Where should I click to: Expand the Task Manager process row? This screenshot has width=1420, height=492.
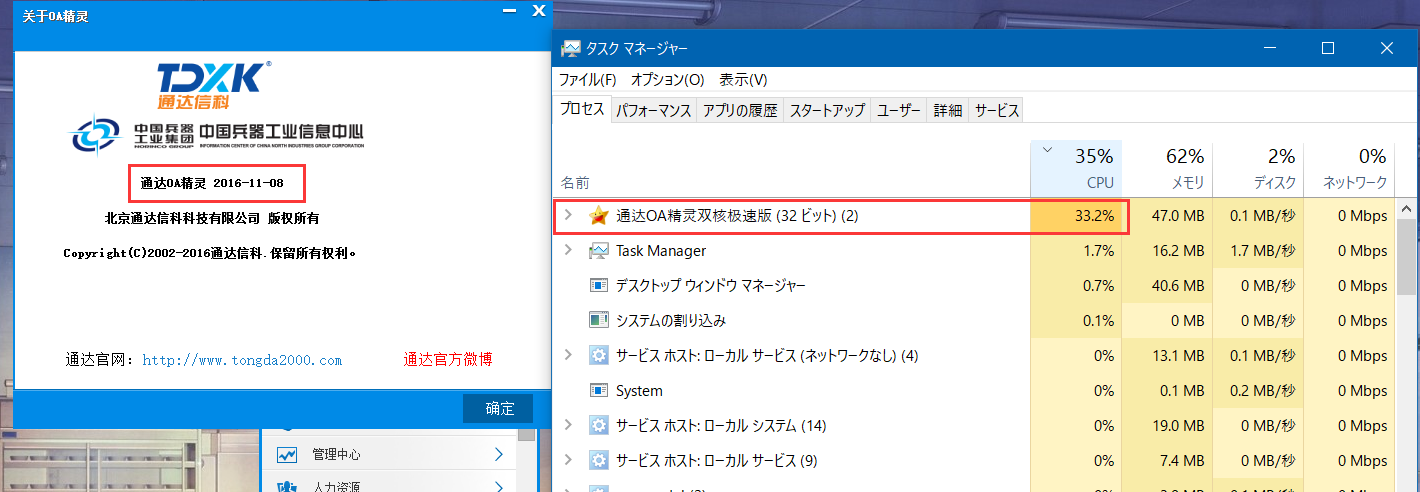569,251
